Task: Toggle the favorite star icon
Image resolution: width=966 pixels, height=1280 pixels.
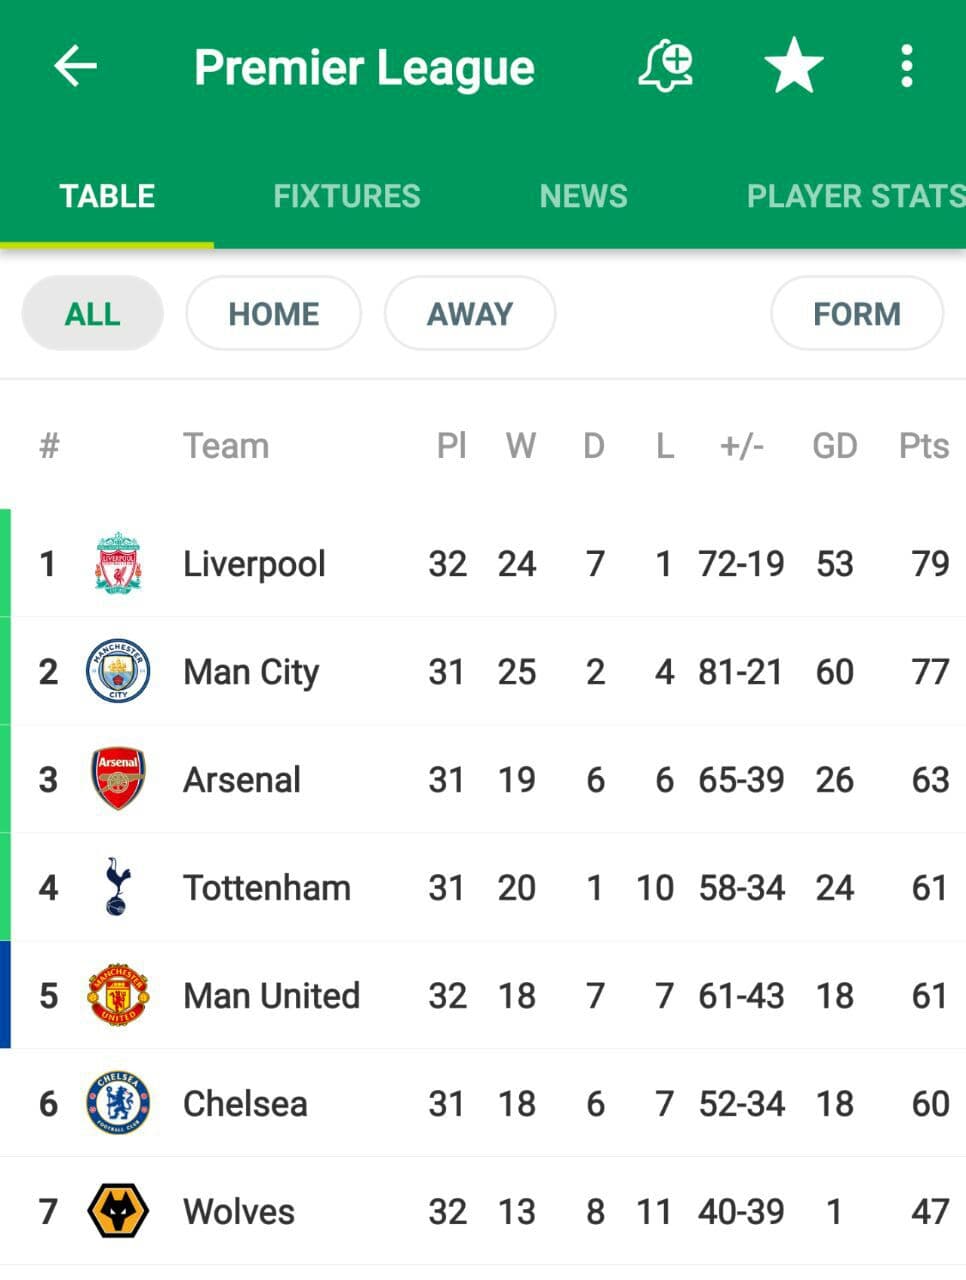Action: (794, 66)
